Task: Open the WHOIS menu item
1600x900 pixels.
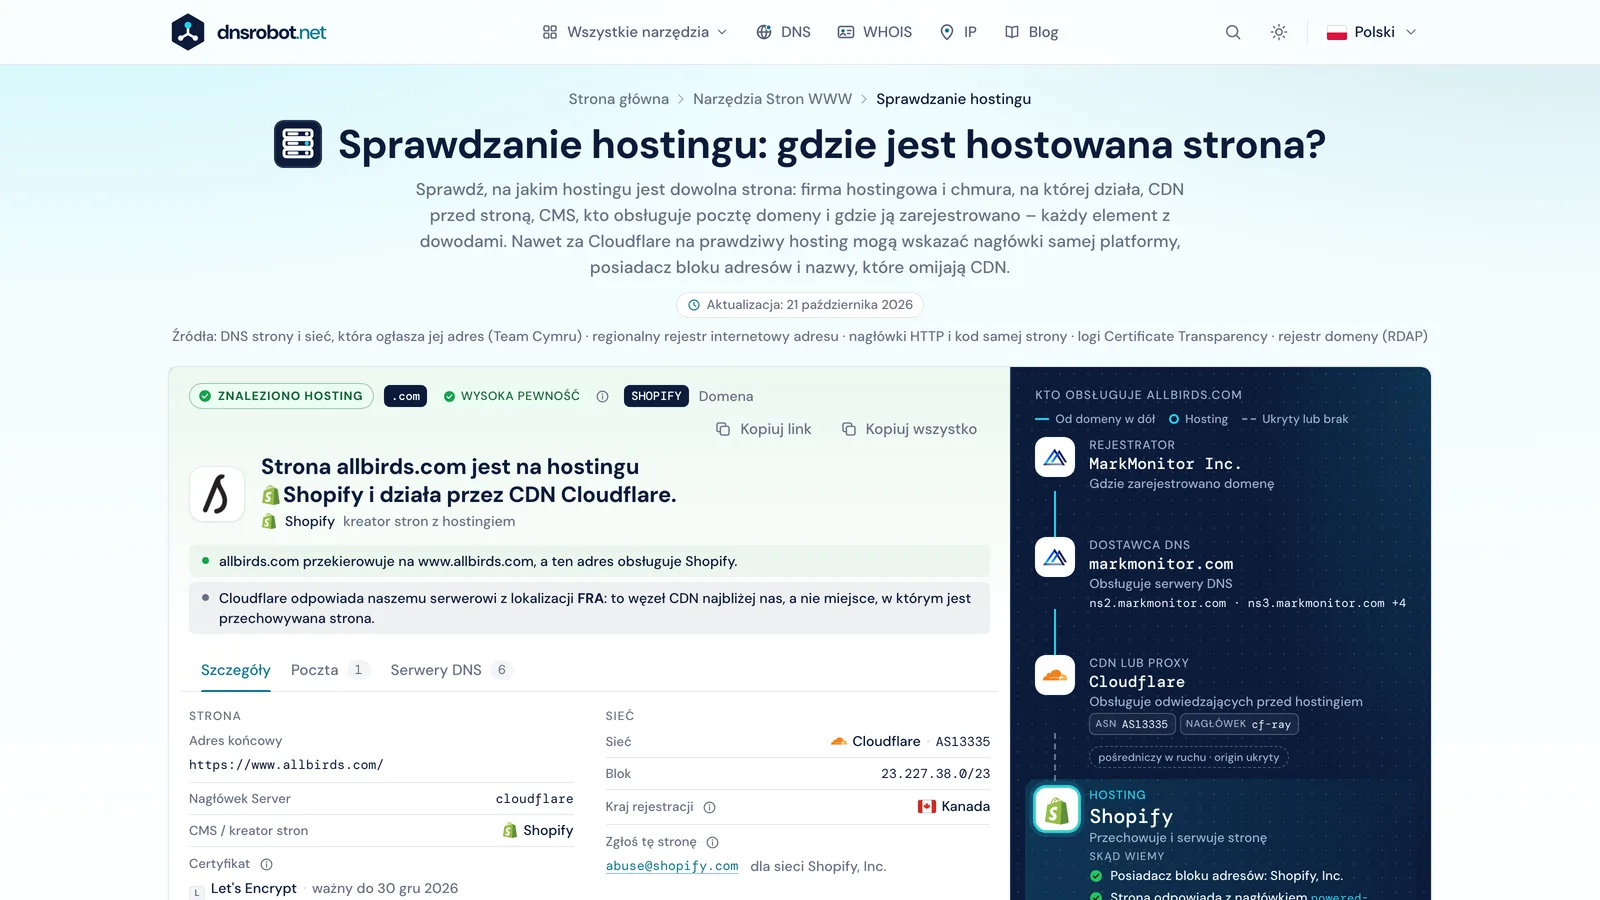Action: [875, 32]
